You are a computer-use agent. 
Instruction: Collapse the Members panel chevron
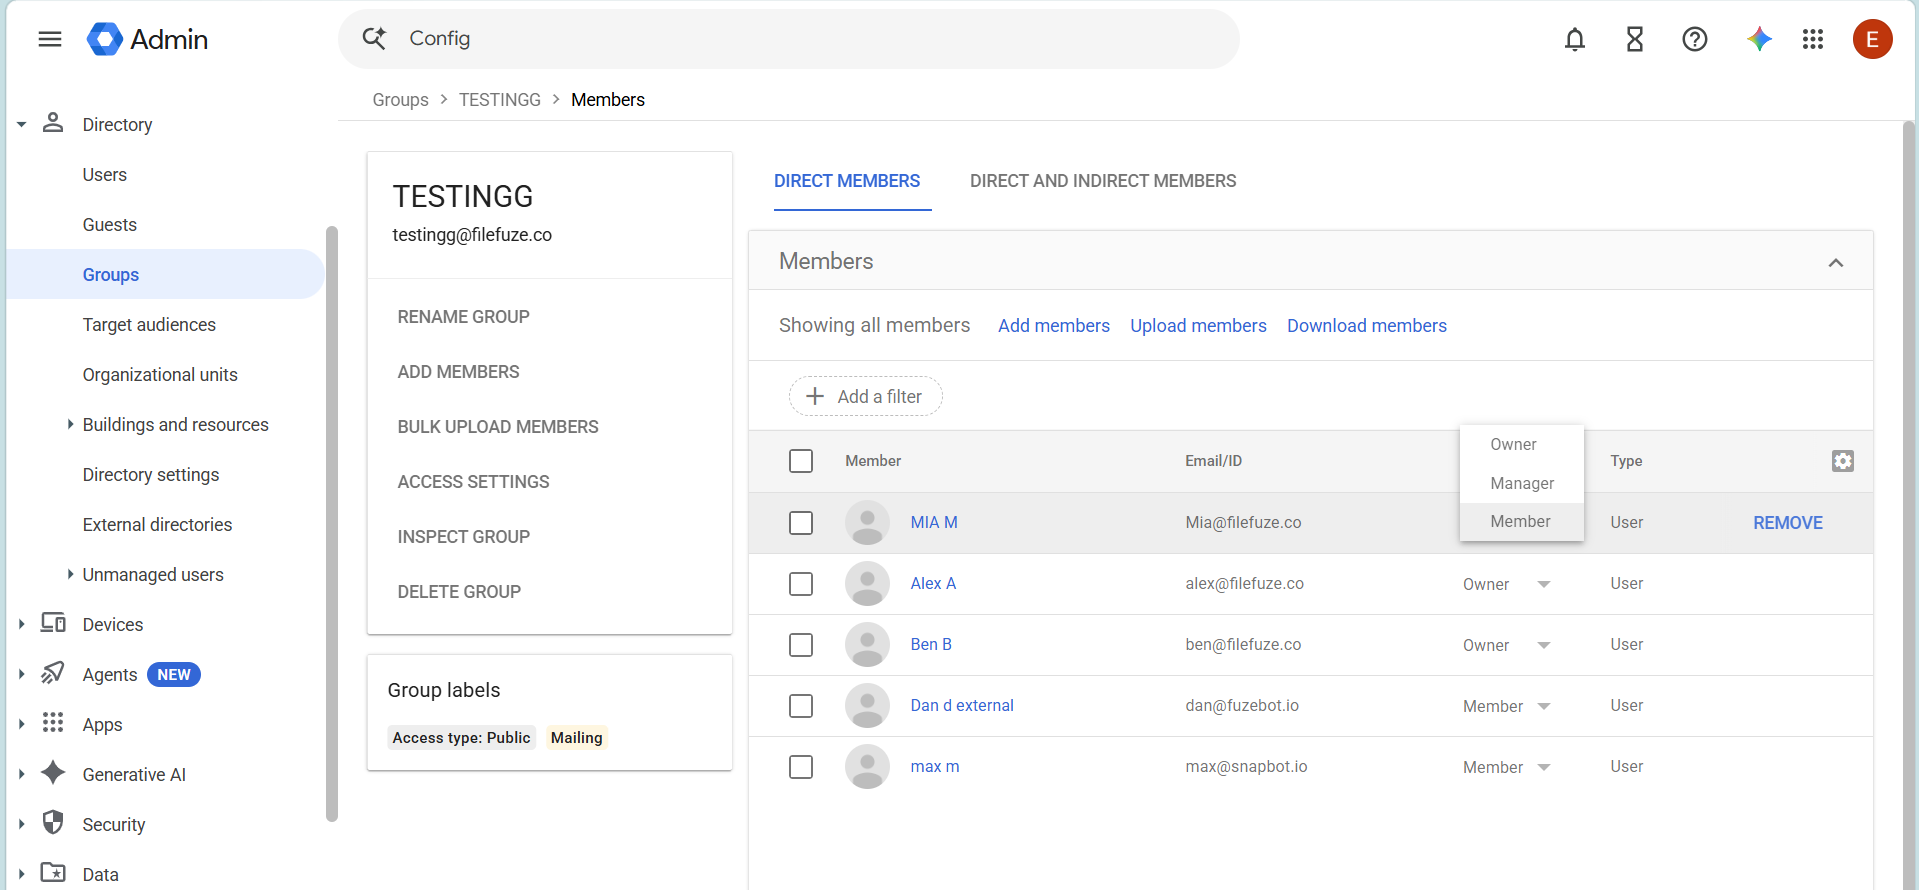(x=1836, y=262)
